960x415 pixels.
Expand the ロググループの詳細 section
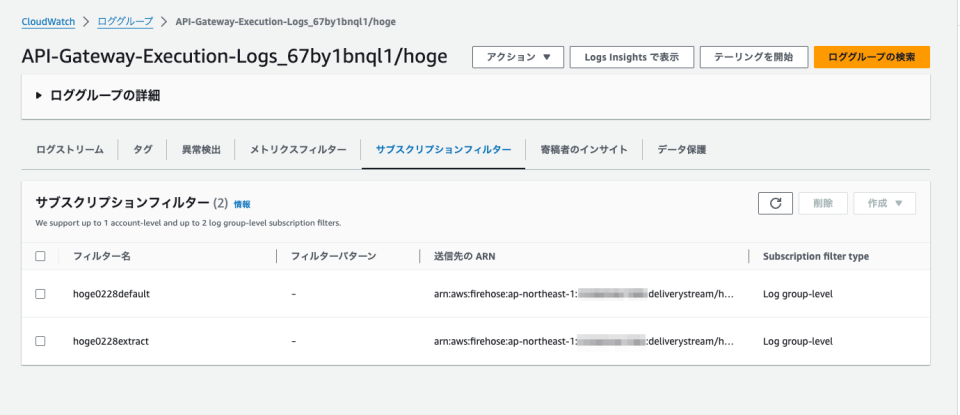coord(98,95)
